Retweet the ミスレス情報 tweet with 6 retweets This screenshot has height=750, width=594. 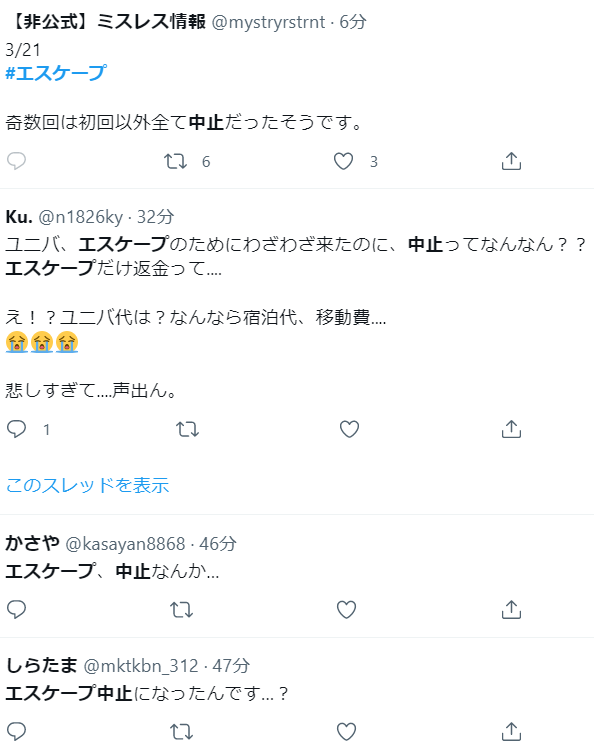click(x=176, y=161)
